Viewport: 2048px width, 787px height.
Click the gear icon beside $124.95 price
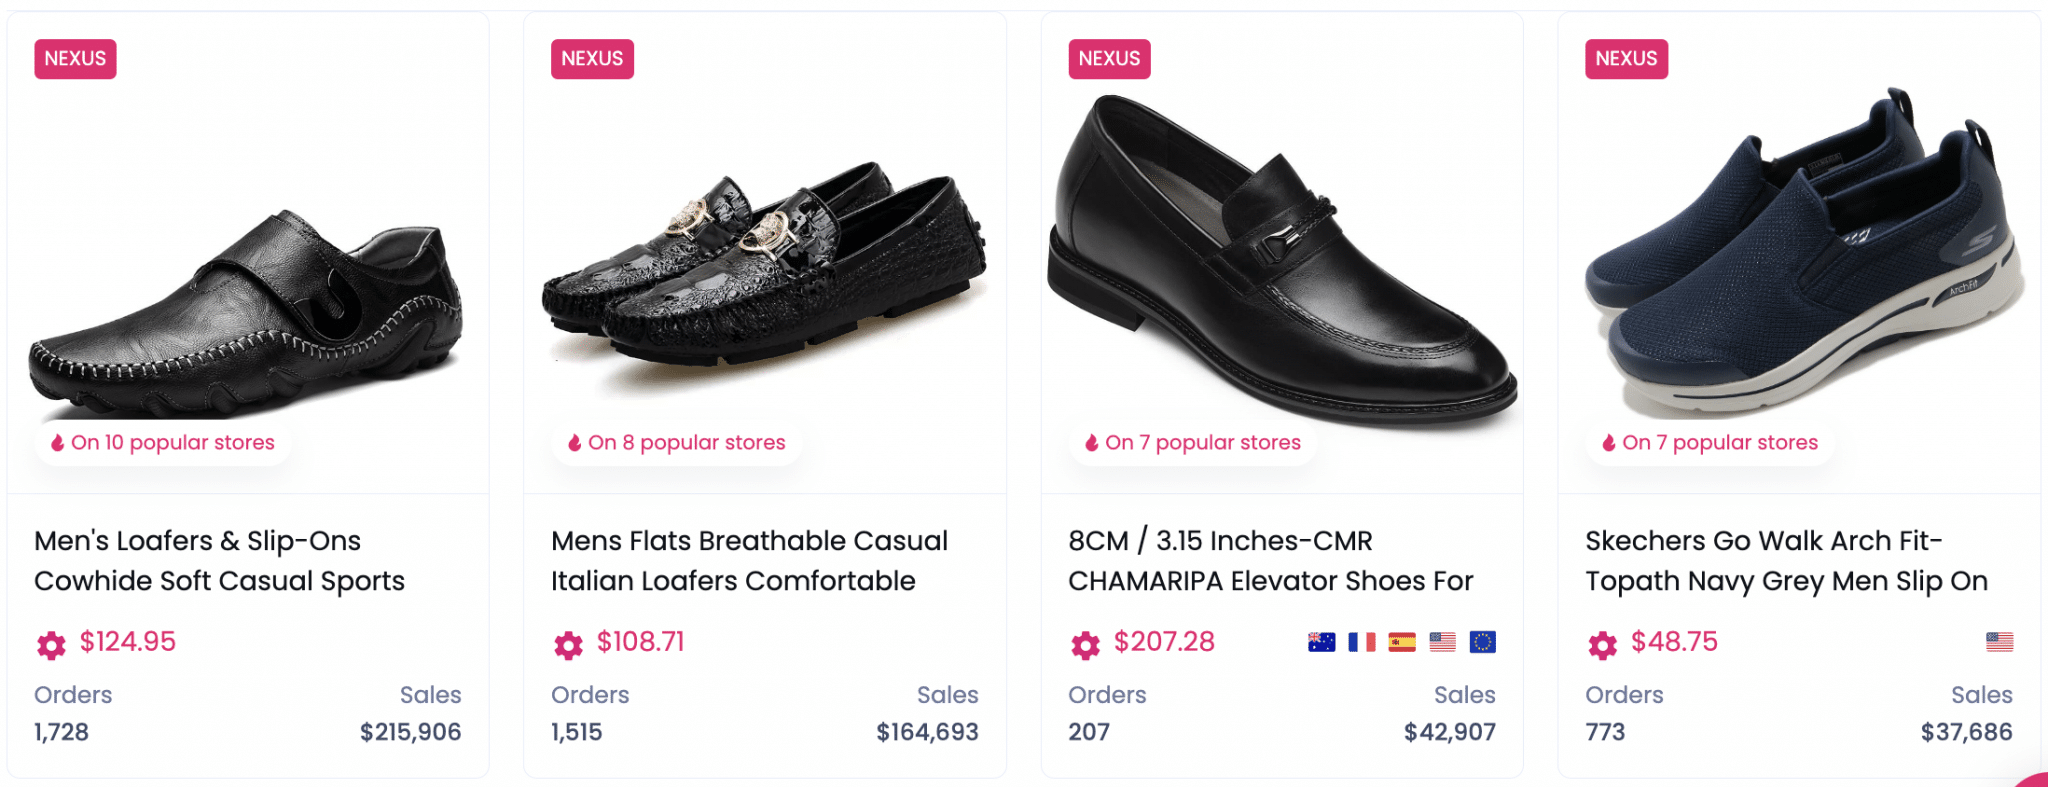[x=51, y=645]
